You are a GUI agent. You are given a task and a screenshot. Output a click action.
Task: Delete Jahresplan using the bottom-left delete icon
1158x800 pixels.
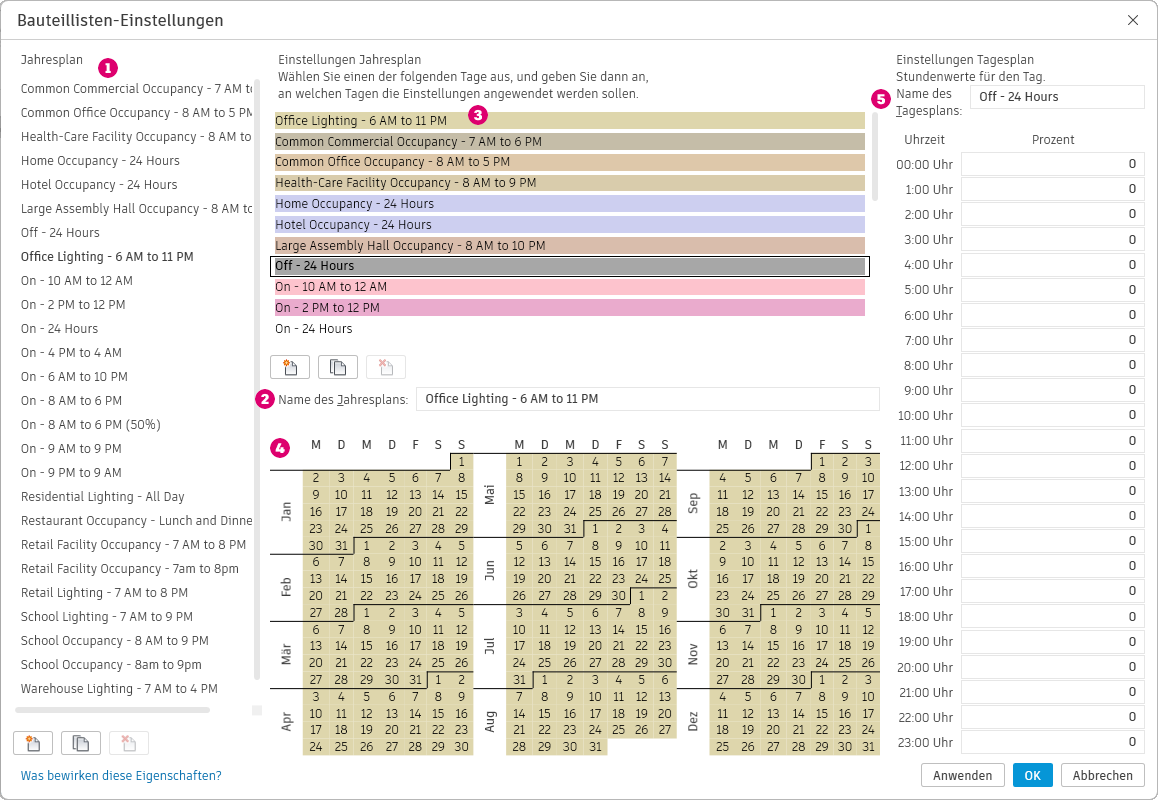pos(129,743)
